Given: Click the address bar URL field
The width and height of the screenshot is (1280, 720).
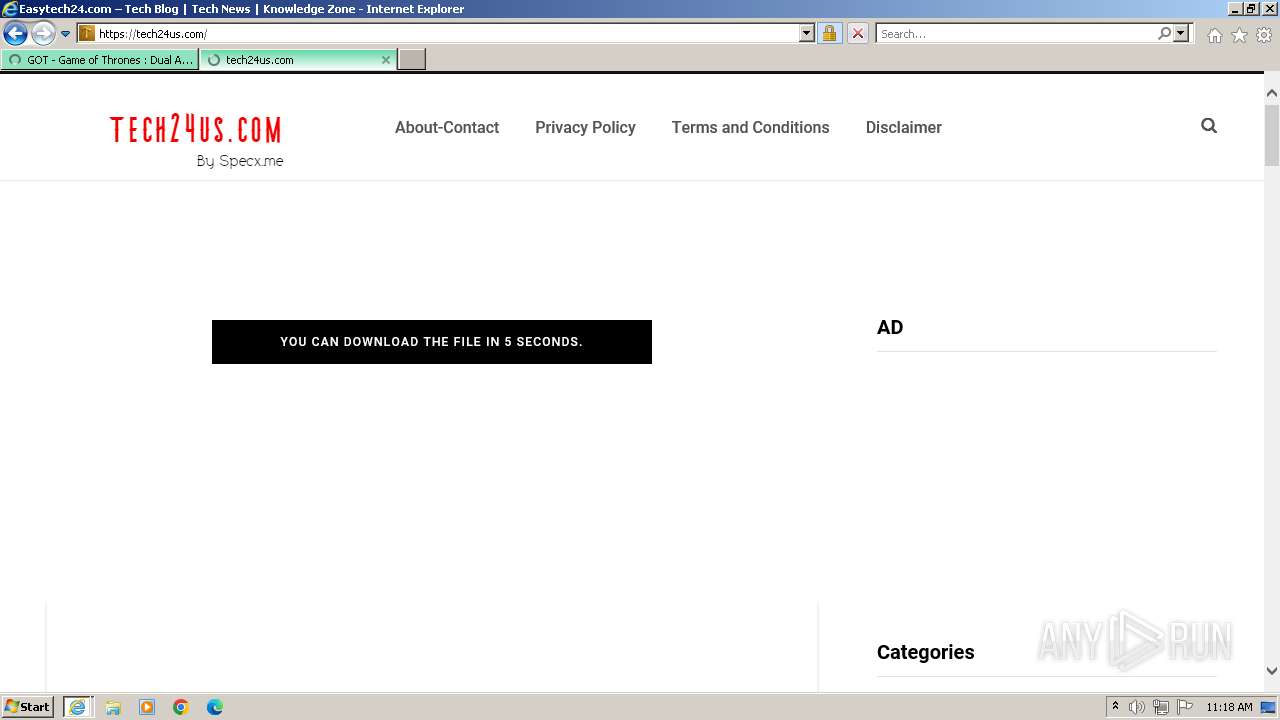Looking at the screenshot, I should click(x=447, y=34).
